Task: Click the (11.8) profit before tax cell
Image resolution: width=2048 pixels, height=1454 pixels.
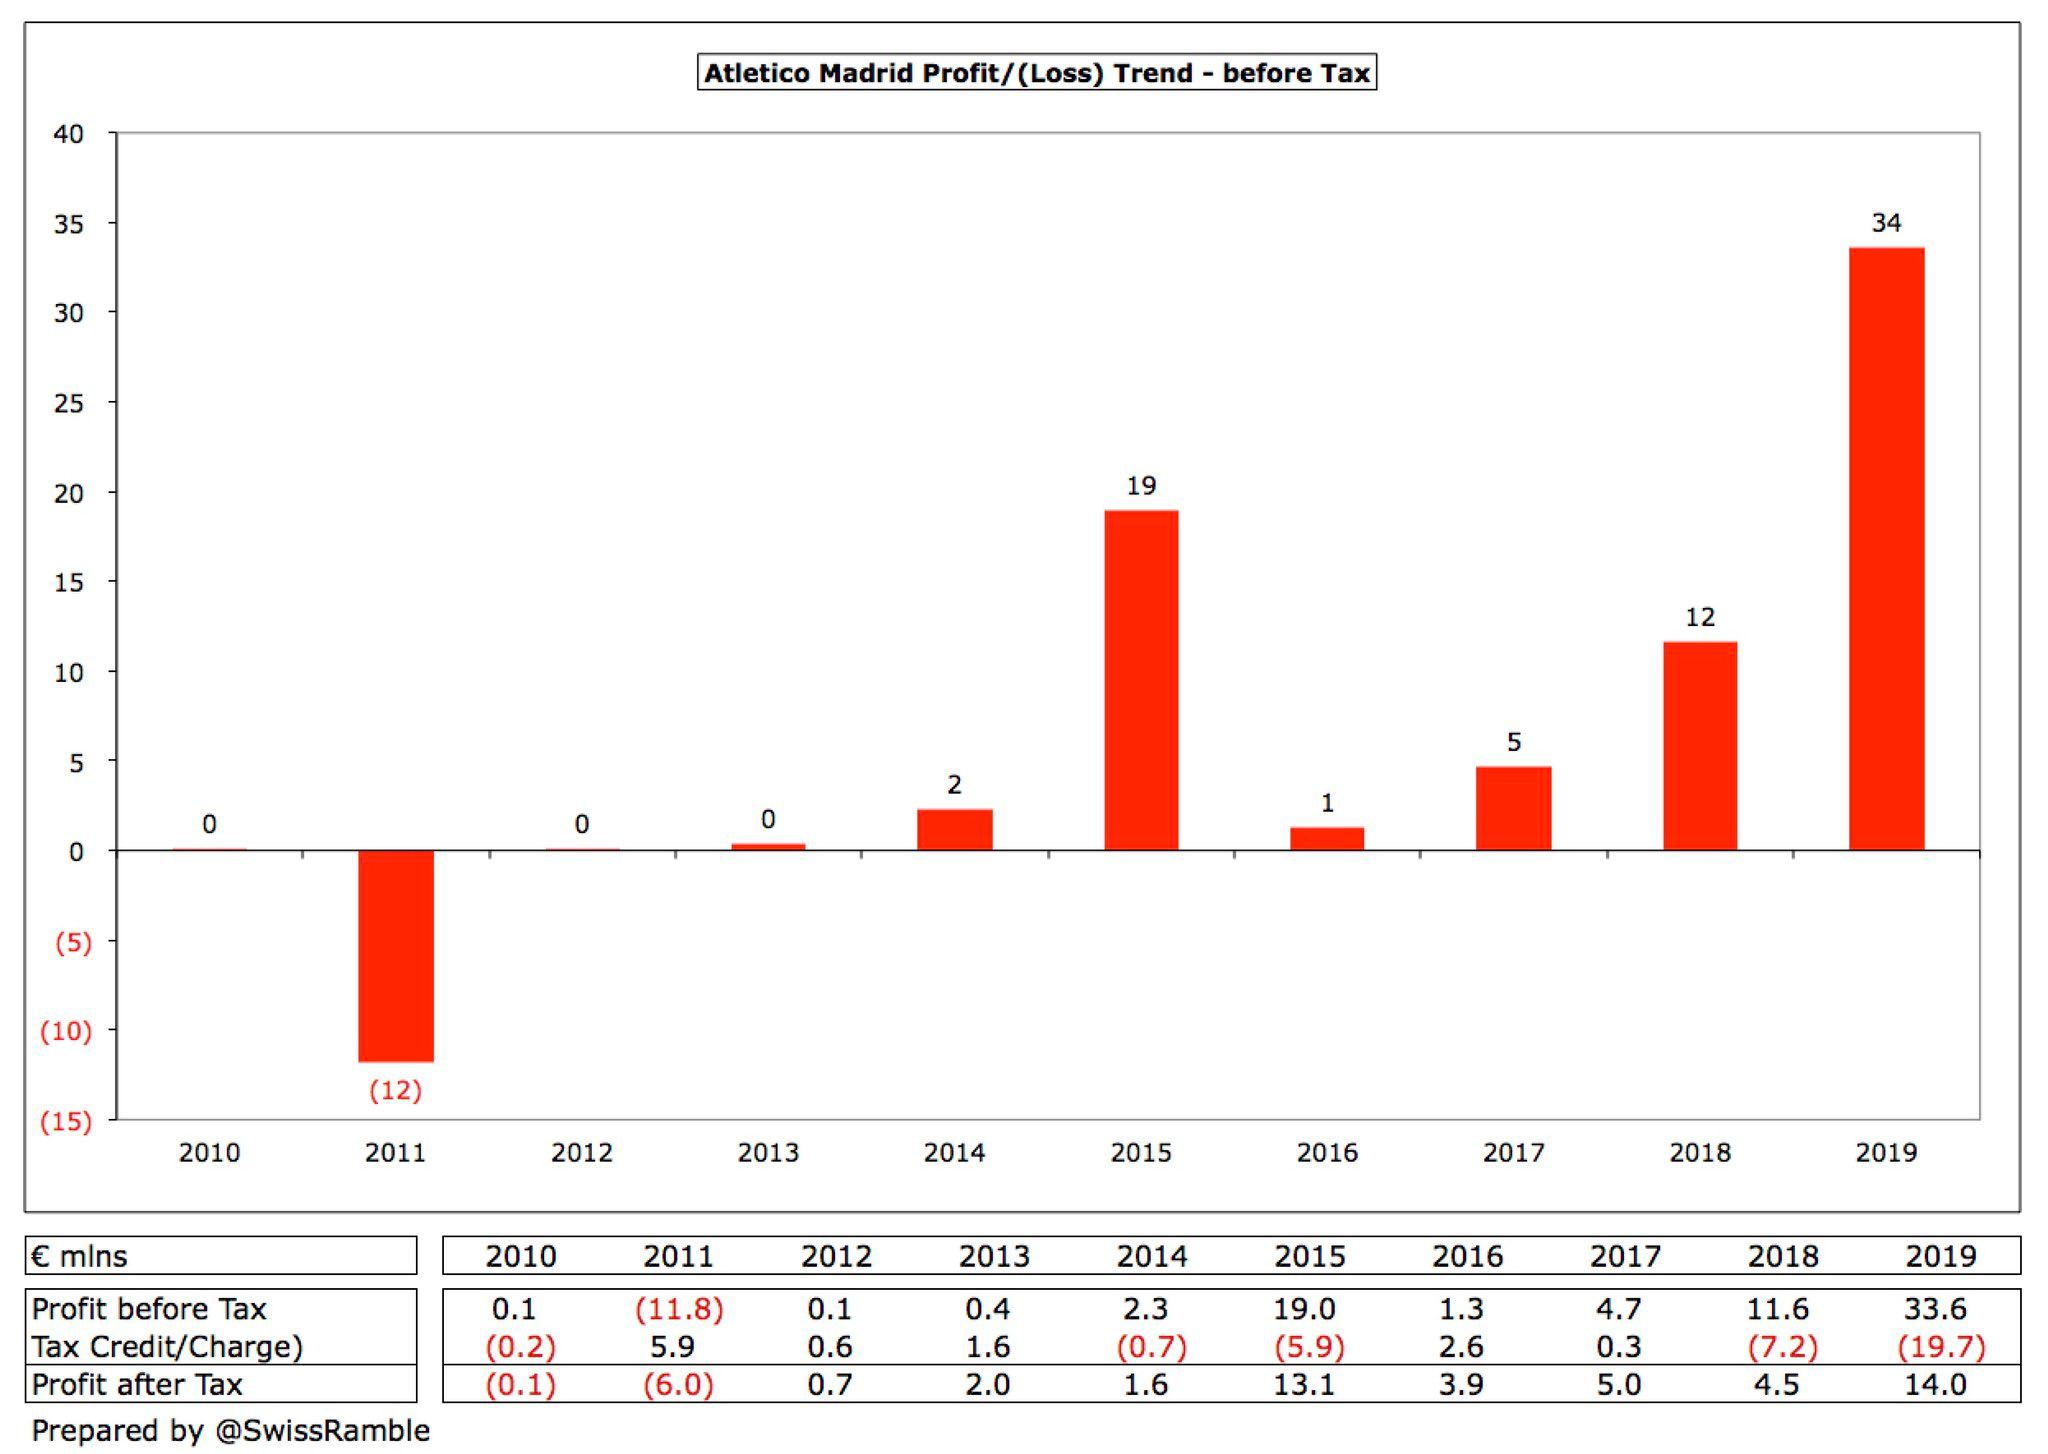Action: click(x=679, y=1309)
